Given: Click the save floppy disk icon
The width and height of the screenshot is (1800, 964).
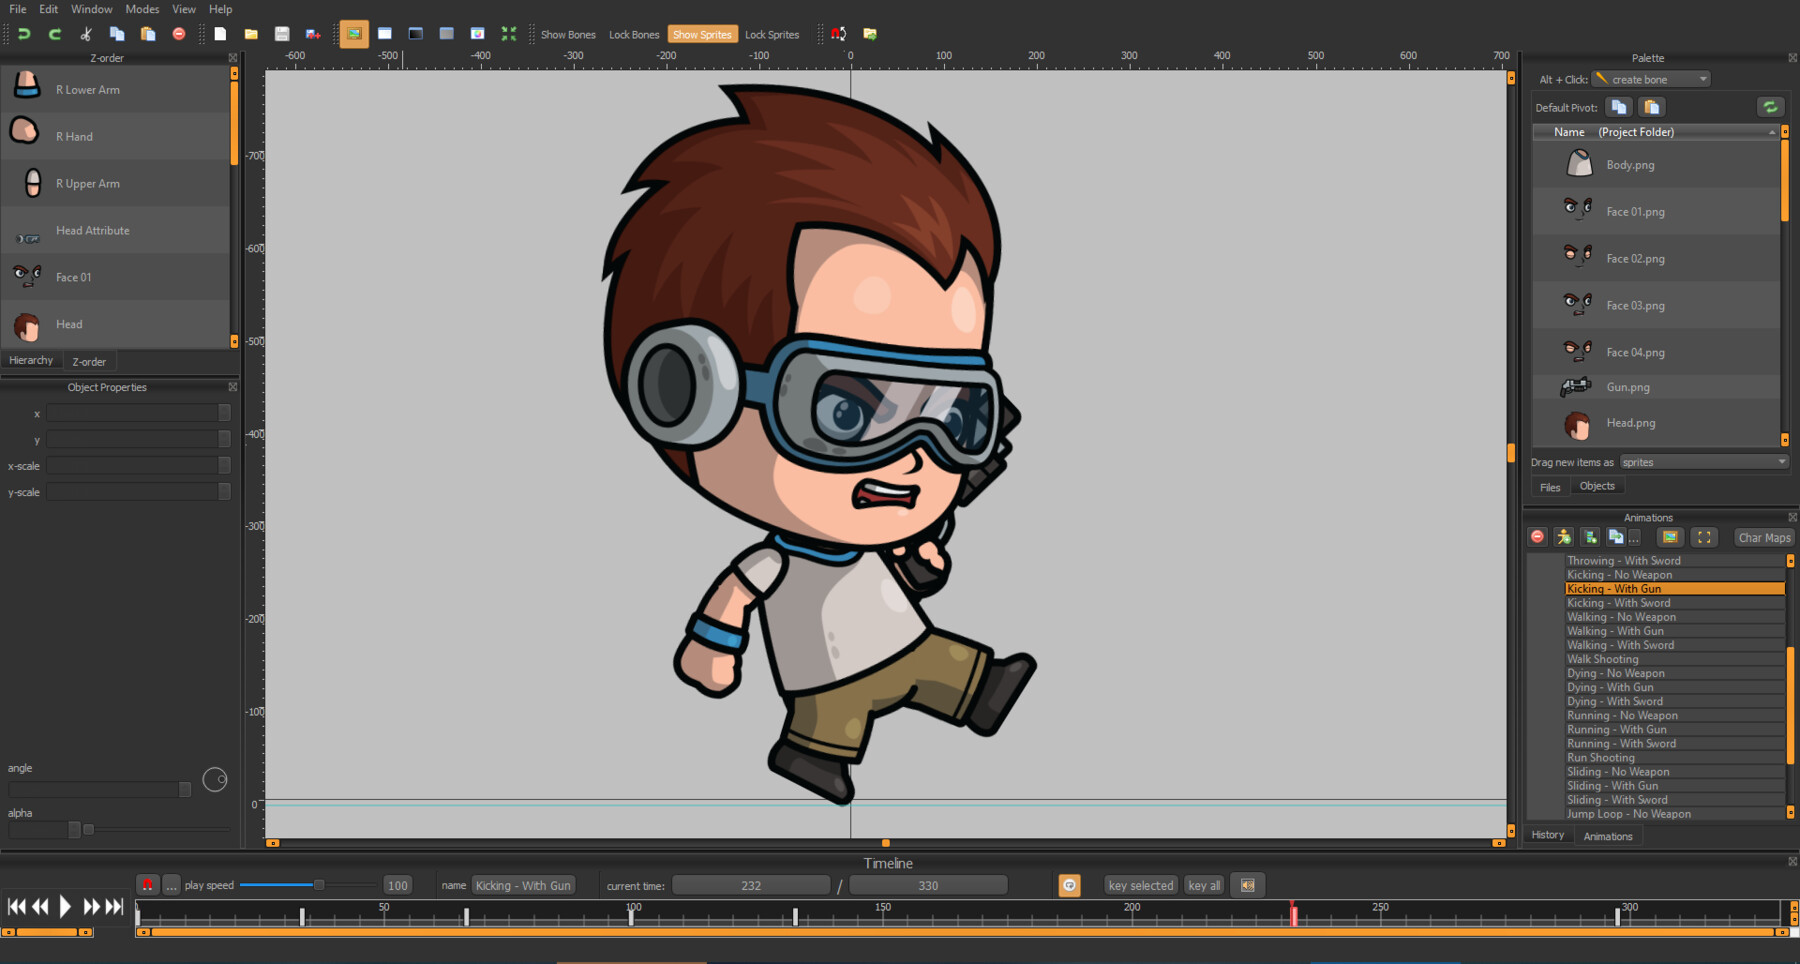Looking at the screenshot, I should click(x=282, y=34).
